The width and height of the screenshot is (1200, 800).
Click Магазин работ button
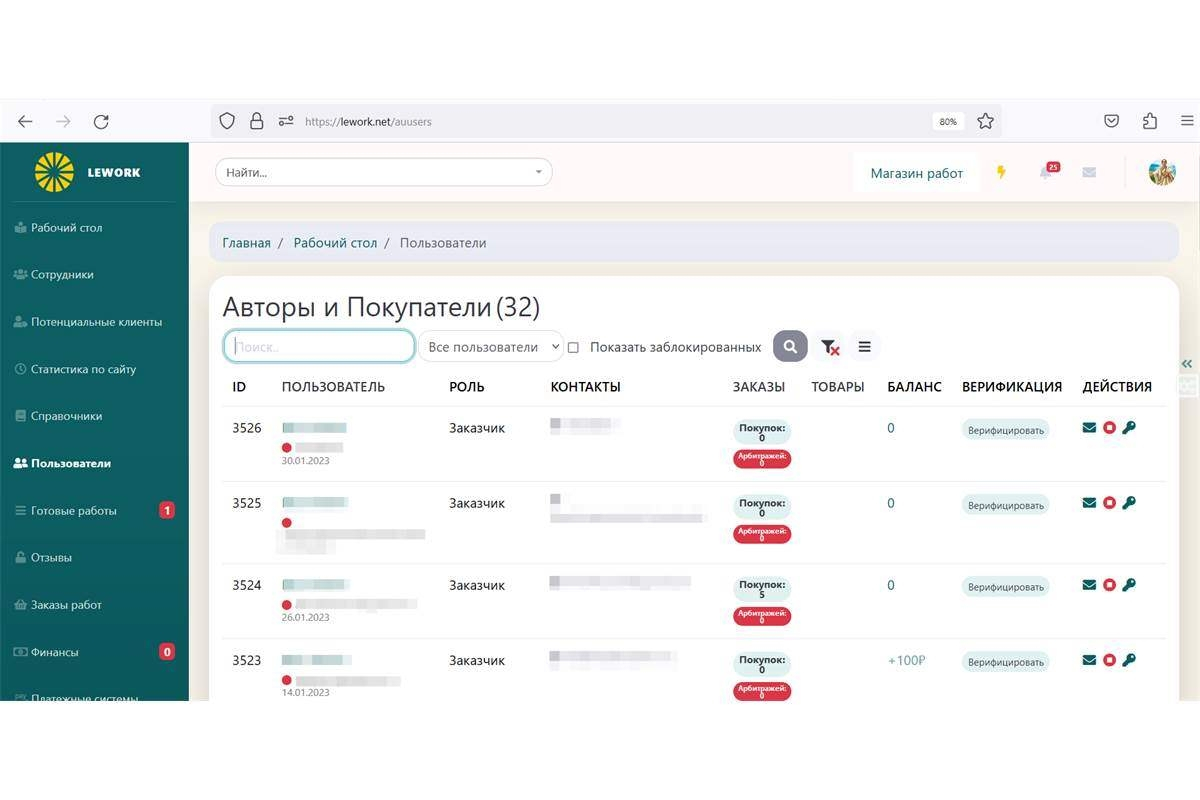916,173
